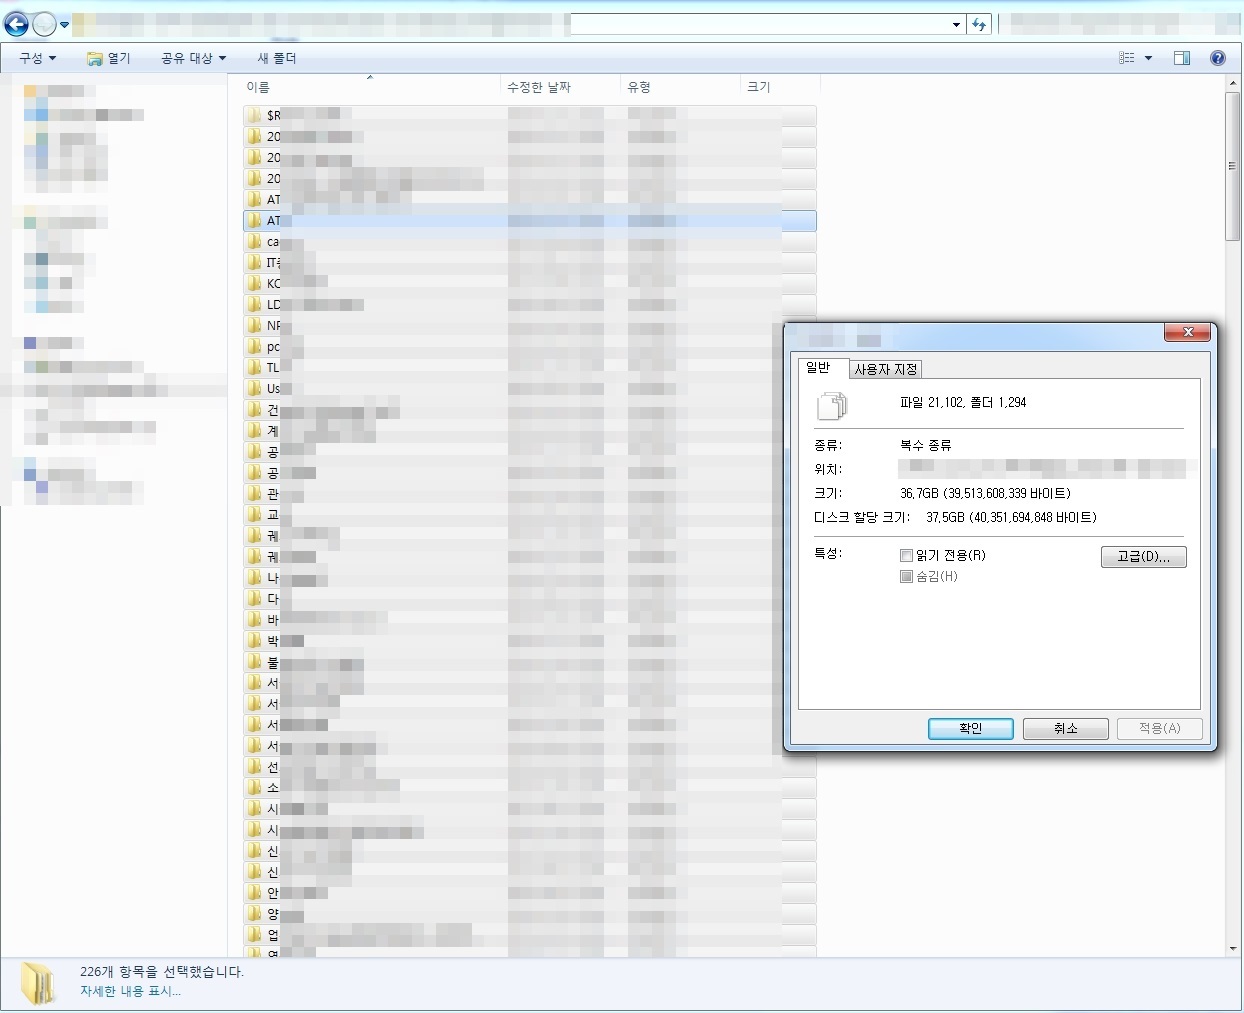This screenshot has height=1013, width=1244.
Task: Switch to the 사용자 지정 tab
Action: click(x=886, y=369)
